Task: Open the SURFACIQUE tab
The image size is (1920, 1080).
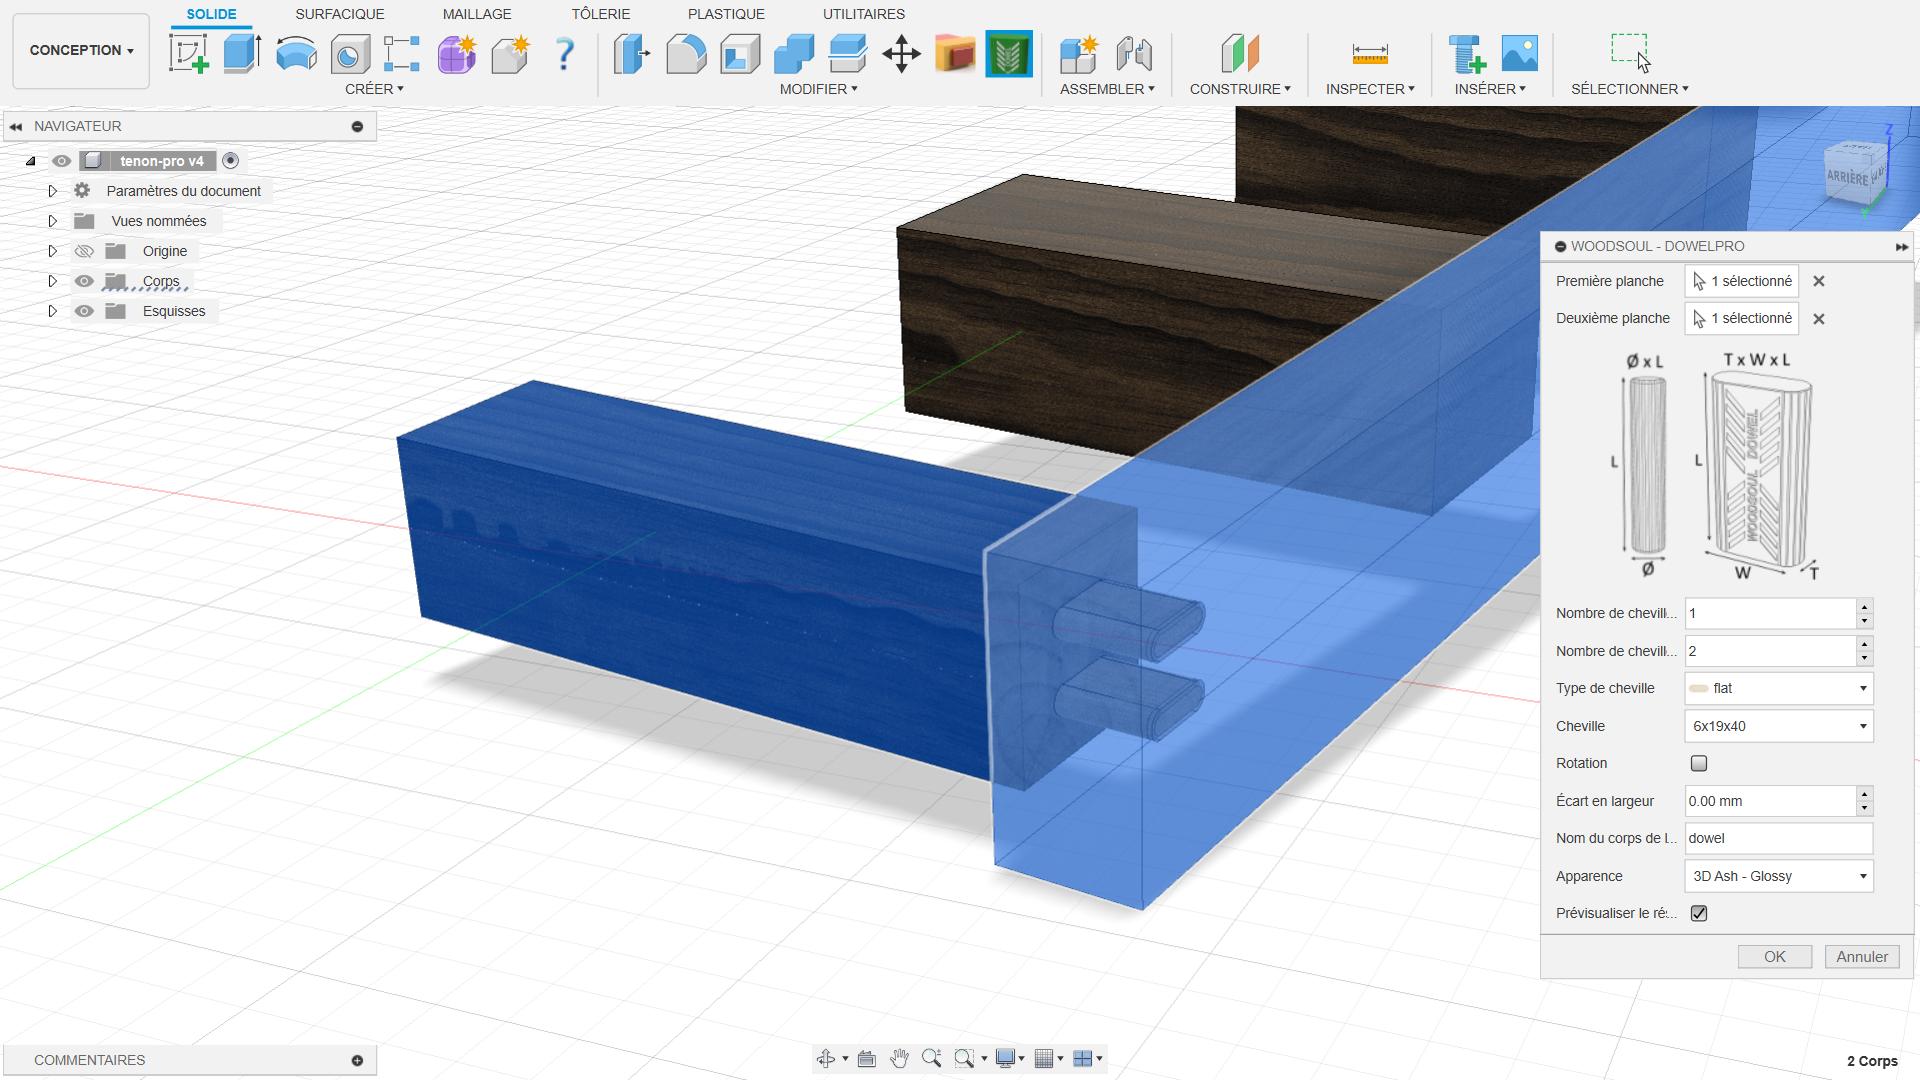Action: click(339, 14)
